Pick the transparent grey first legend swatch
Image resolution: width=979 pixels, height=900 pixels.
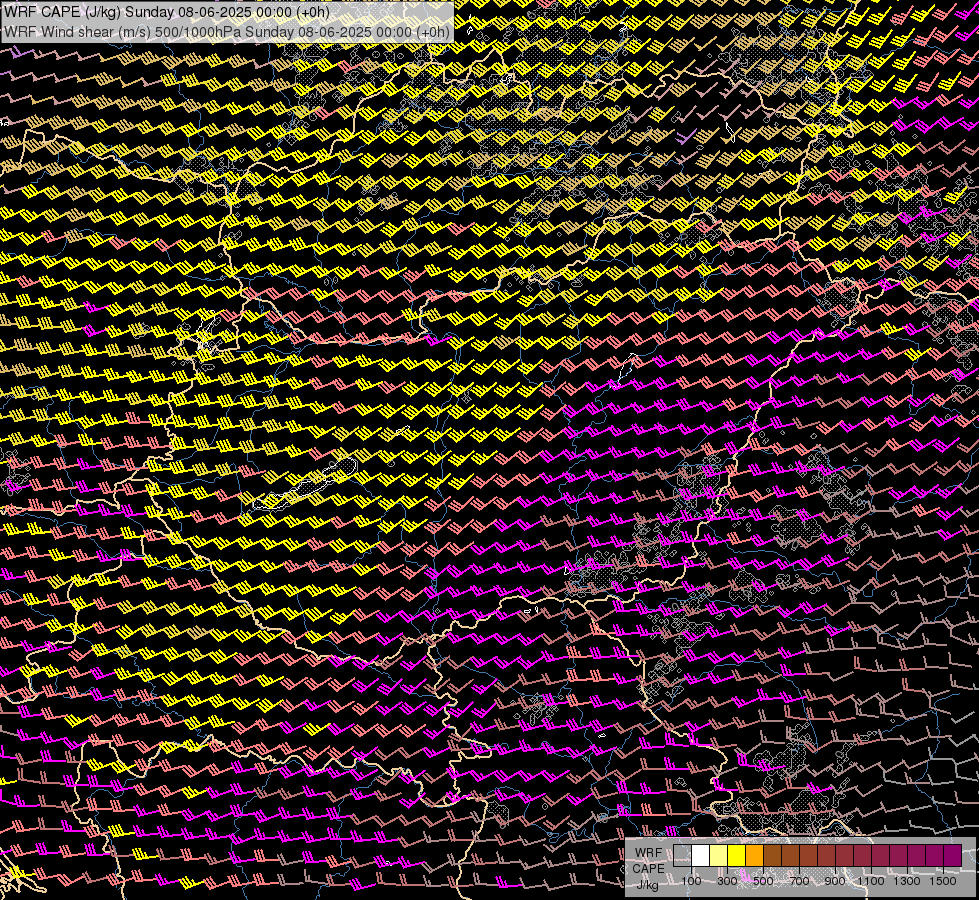[x=682, y=855]
